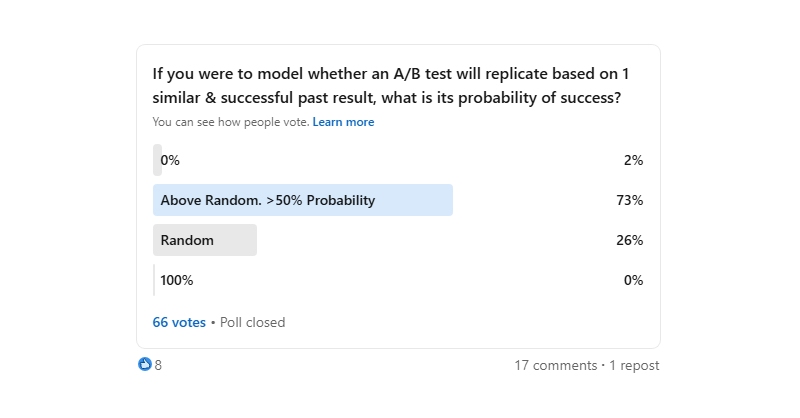The image size is (800, 418).
Task: Click the 73% result figure
Action: coord(629,200)
